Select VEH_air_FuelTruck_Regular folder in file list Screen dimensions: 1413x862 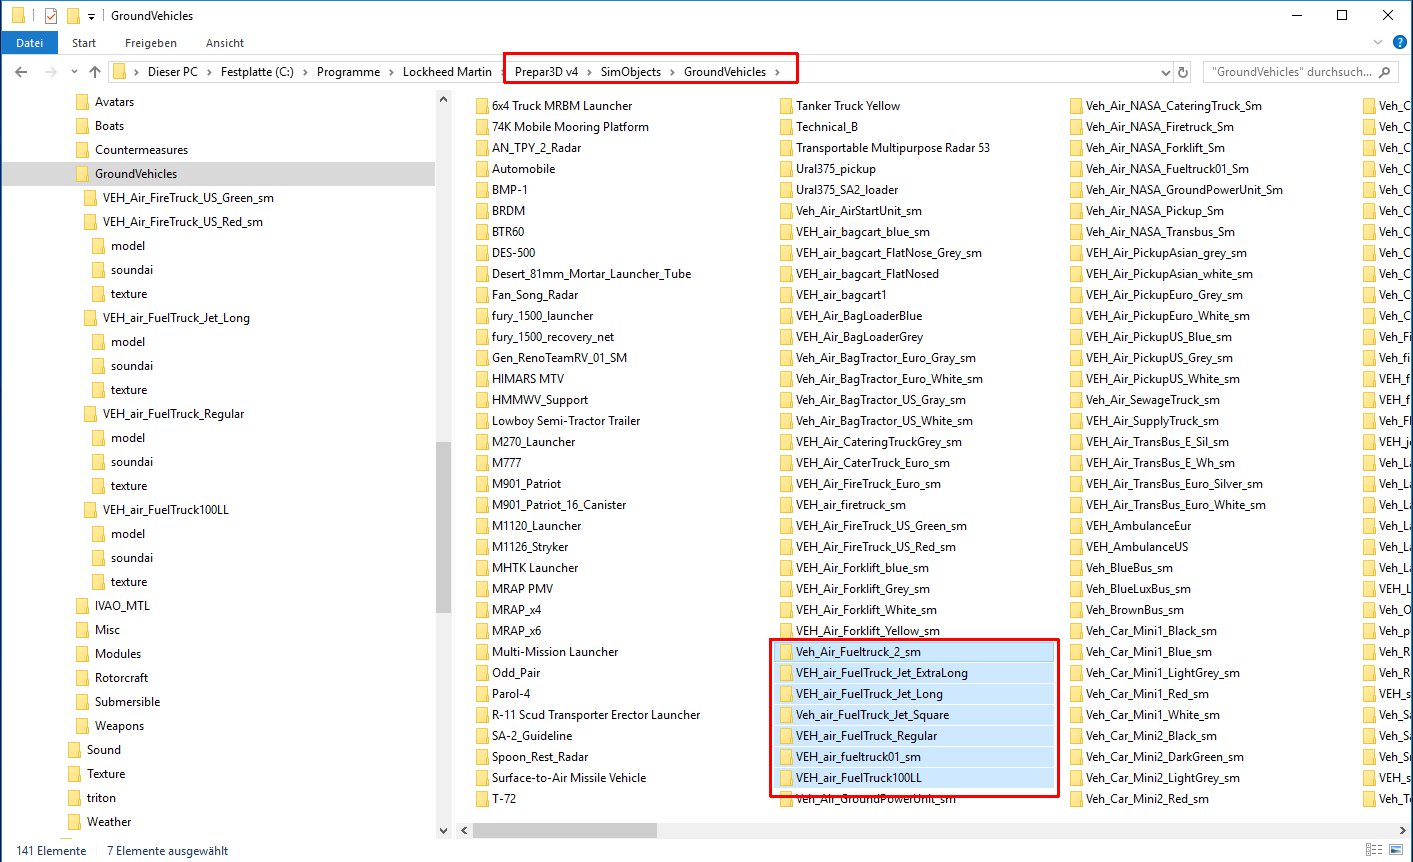click(x=915, y=736)
